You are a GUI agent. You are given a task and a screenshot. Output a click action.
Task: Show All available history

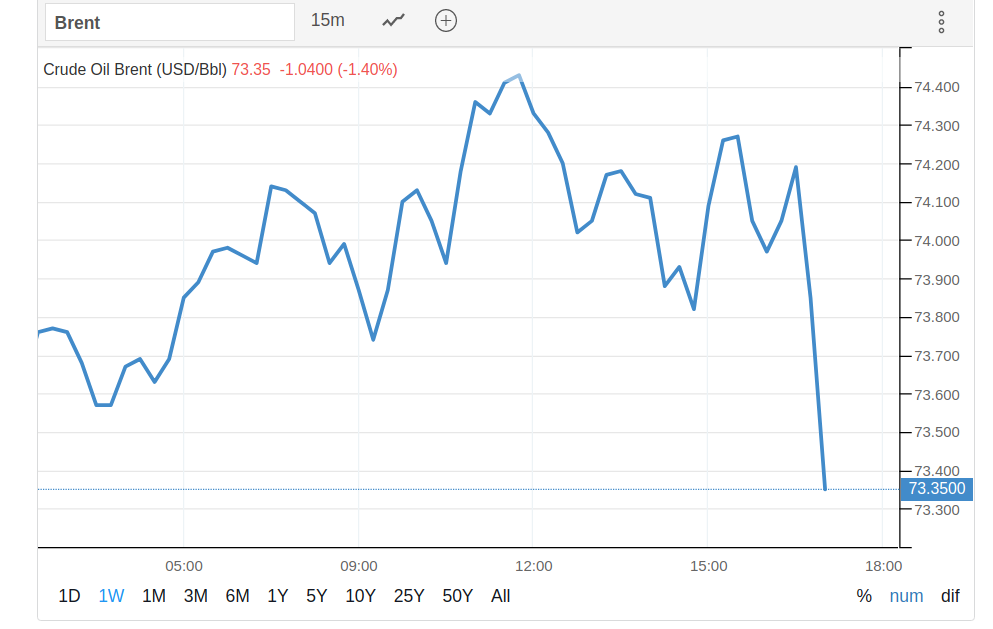click(x=501, y=596)
